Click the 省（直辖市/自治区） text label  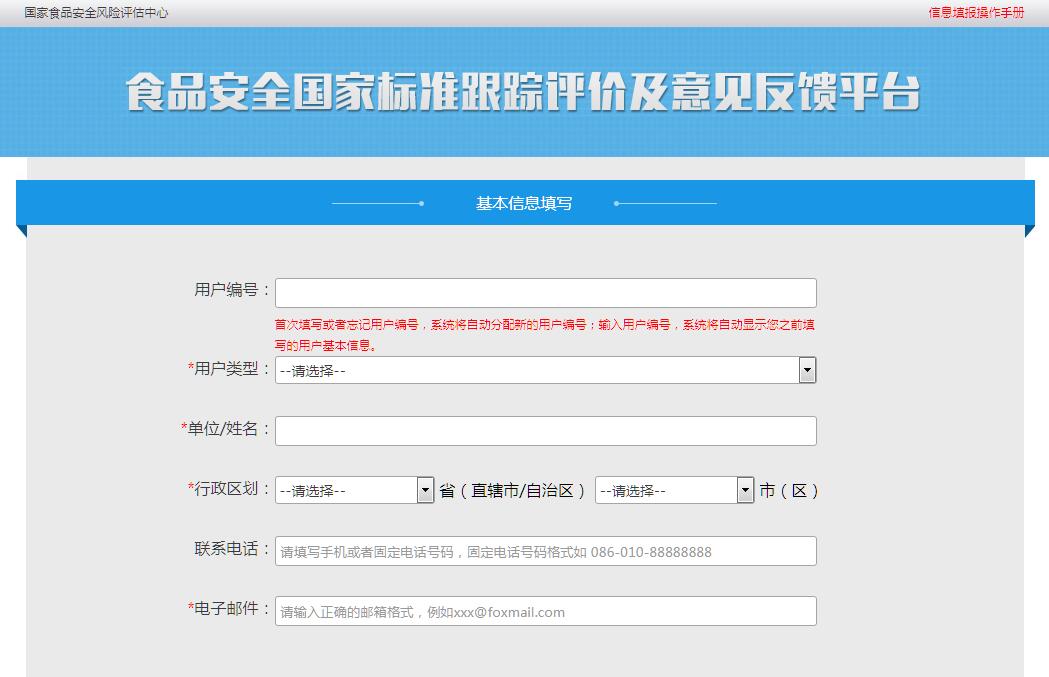click(x=513, y=491)
